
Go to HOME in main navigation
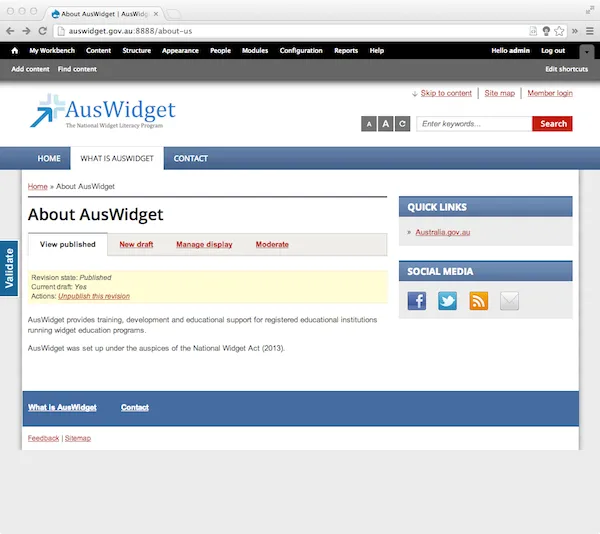tap(49, 158)
